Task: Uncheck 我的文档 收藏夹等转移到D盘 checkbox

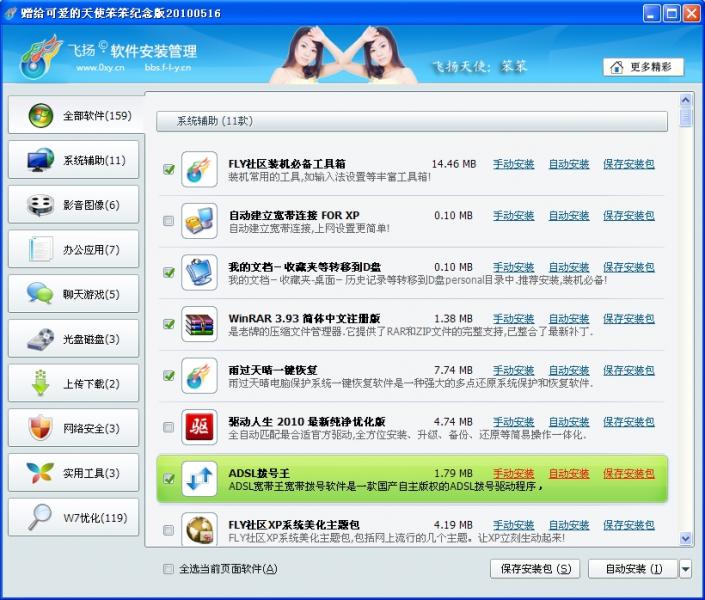Action: coord(169,273)
